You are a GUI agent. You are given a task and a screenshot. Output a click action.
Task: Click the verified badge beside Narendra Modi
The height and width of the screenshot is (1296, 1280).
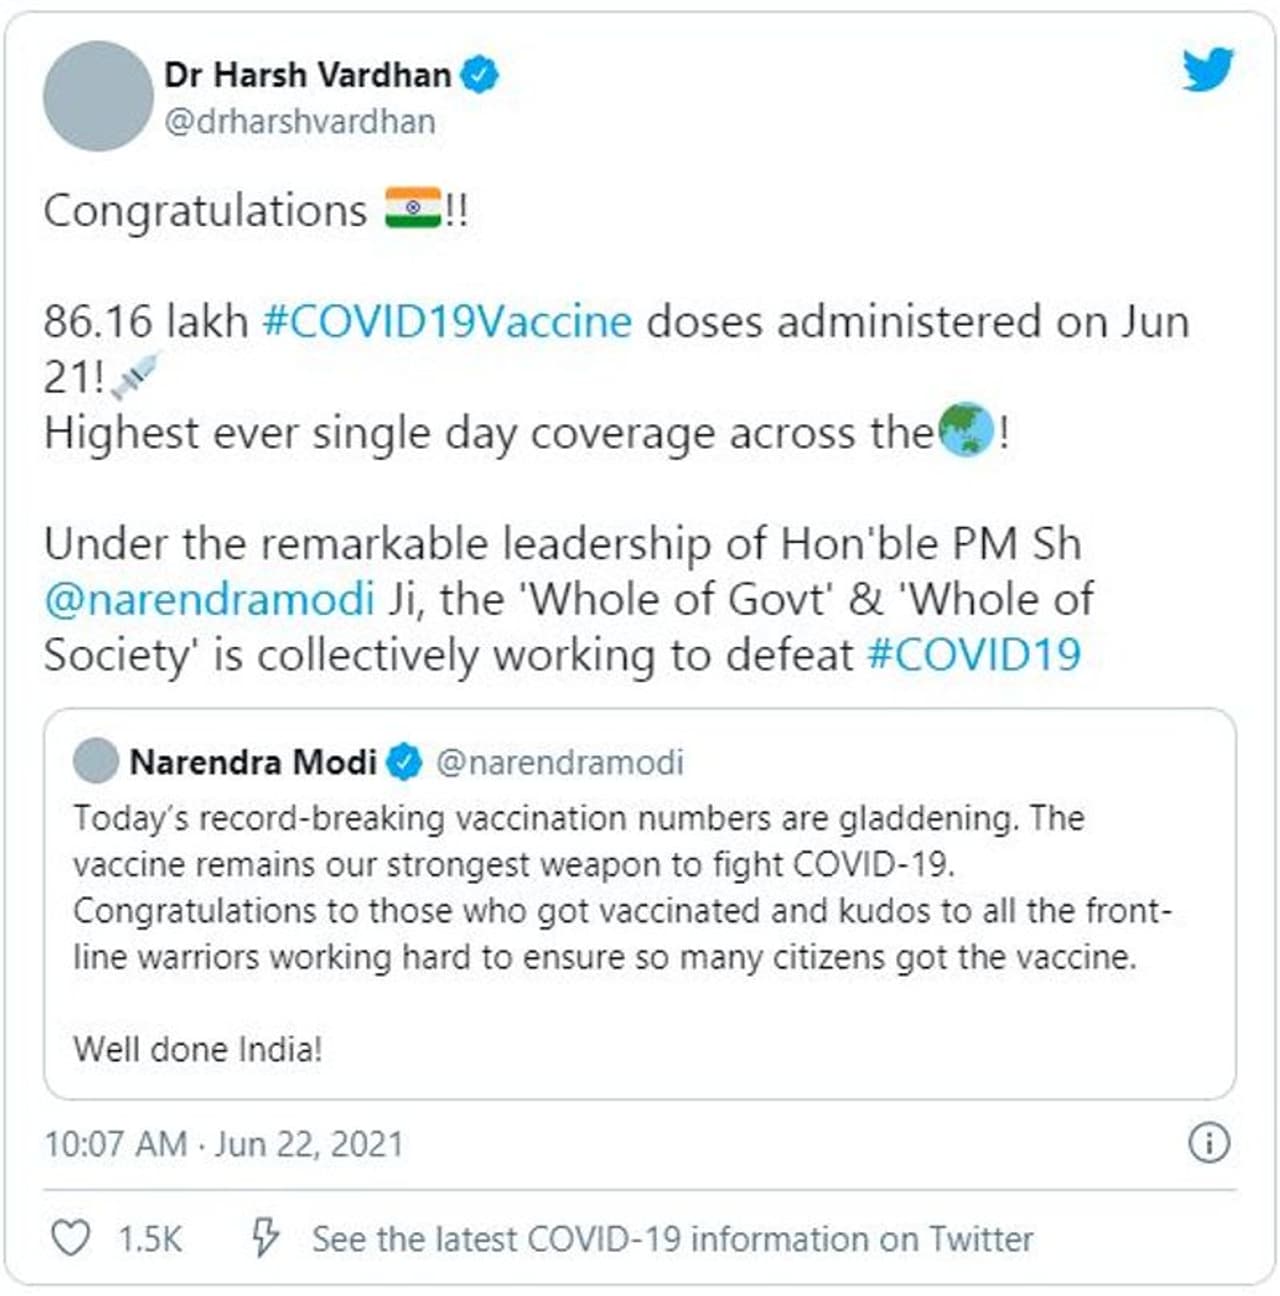(404, 762)
